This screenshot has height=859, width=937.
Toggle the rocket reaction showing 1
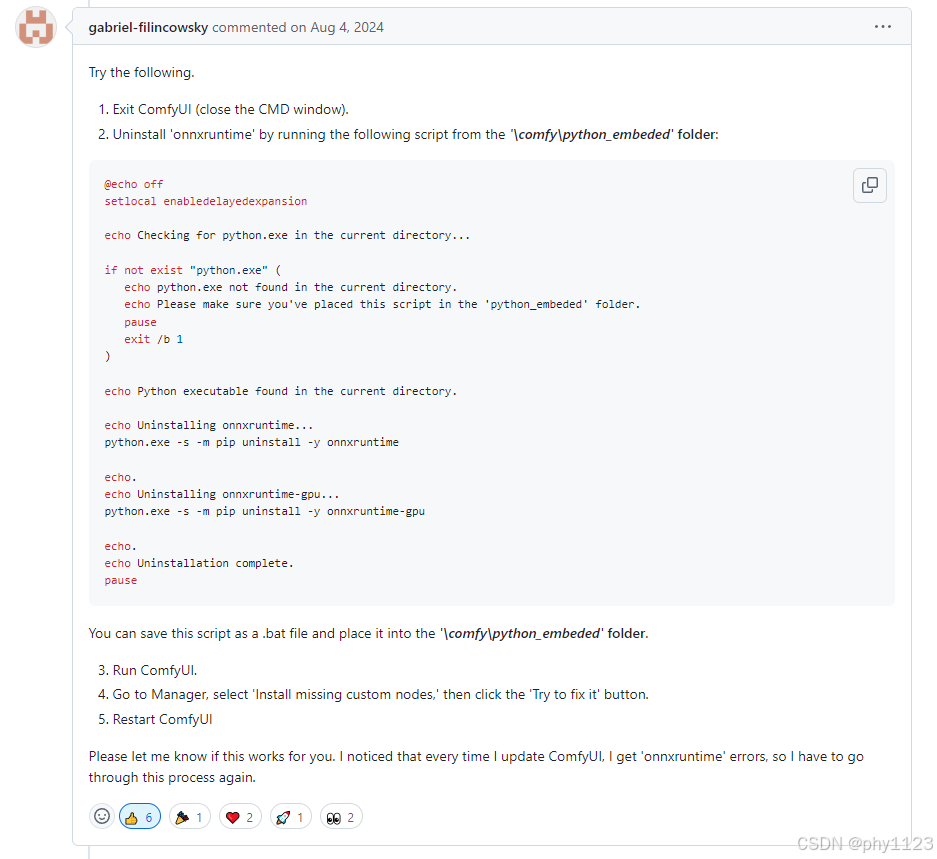(x=290, y=816)
